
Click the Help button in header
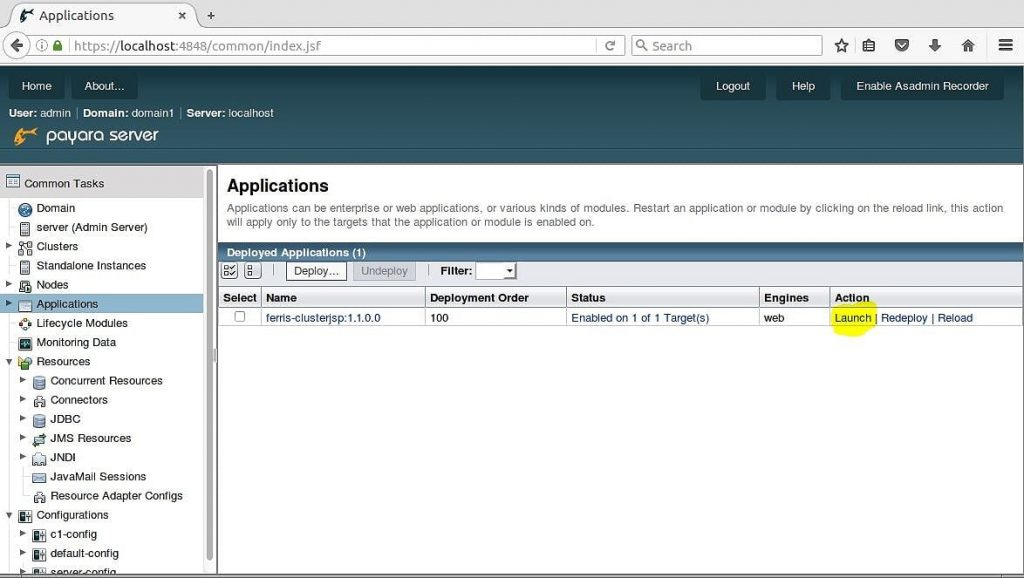pos(803,86)
